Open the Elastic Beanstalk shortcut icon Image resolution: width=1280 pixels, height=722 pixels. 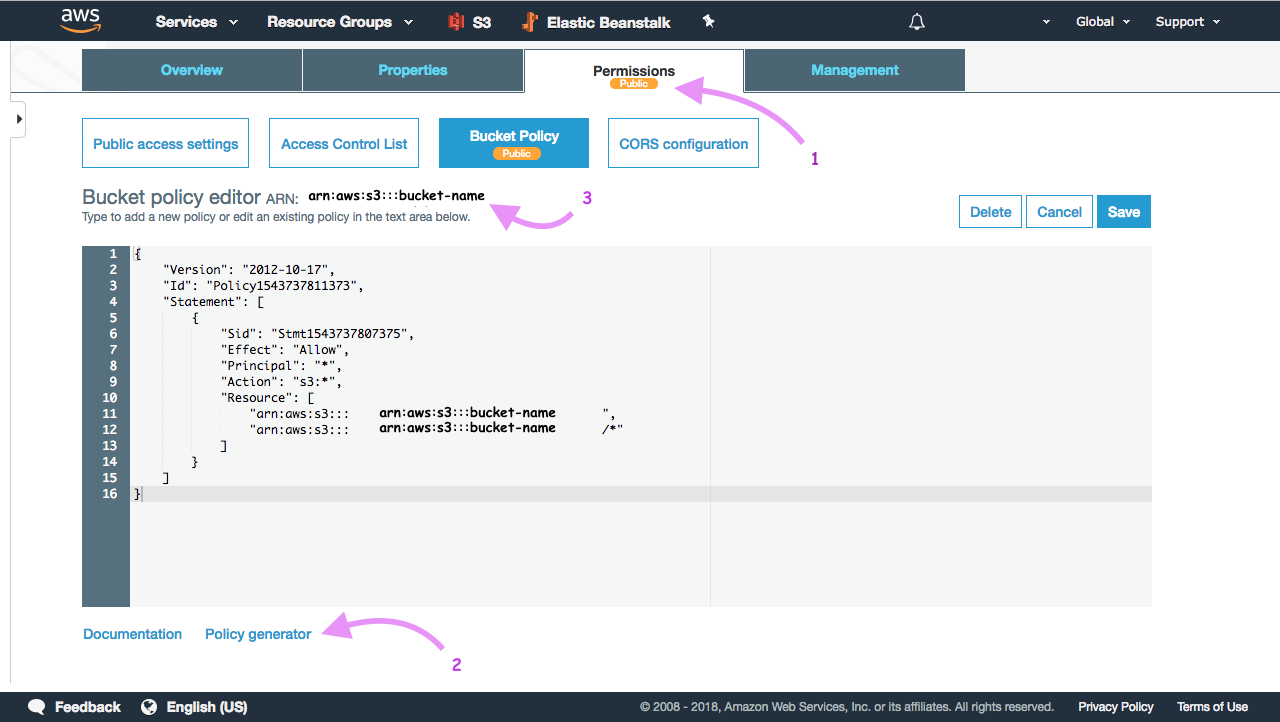click(528, 21)
